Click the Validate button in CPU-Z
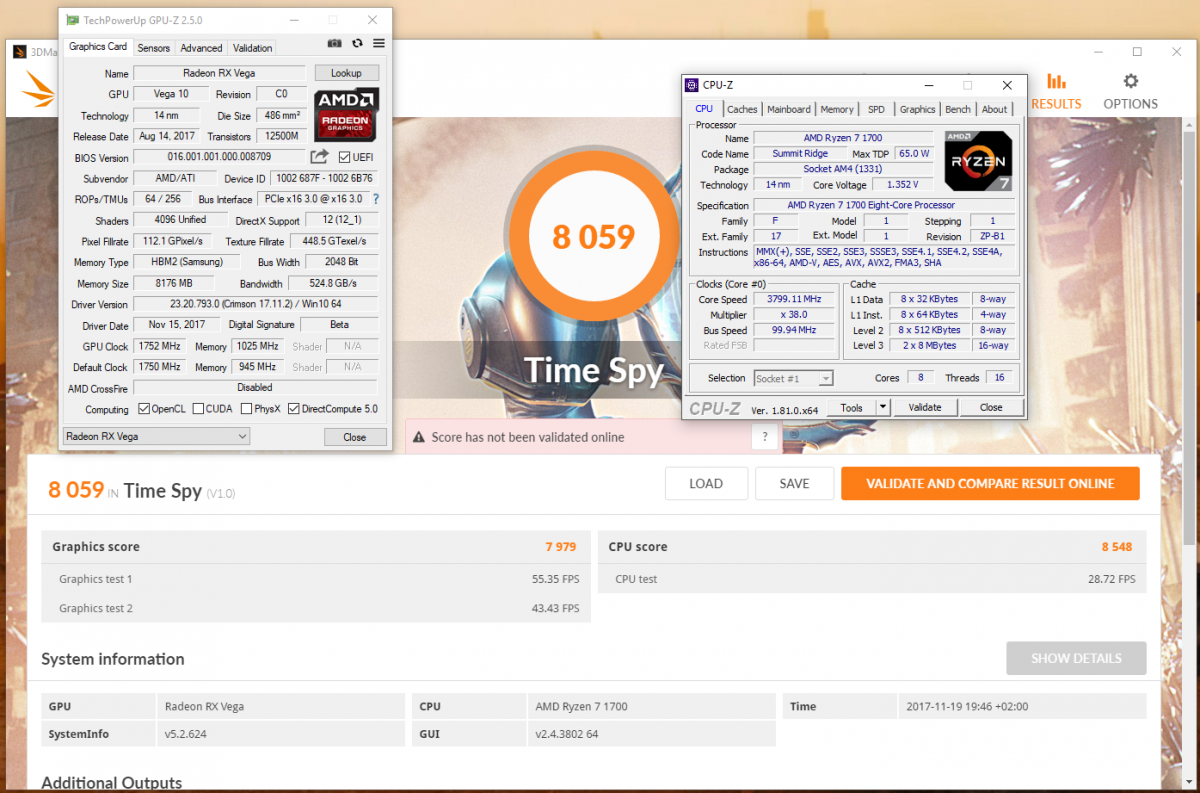Screen dimensions: 1200x793 click(x=925, y=407)
